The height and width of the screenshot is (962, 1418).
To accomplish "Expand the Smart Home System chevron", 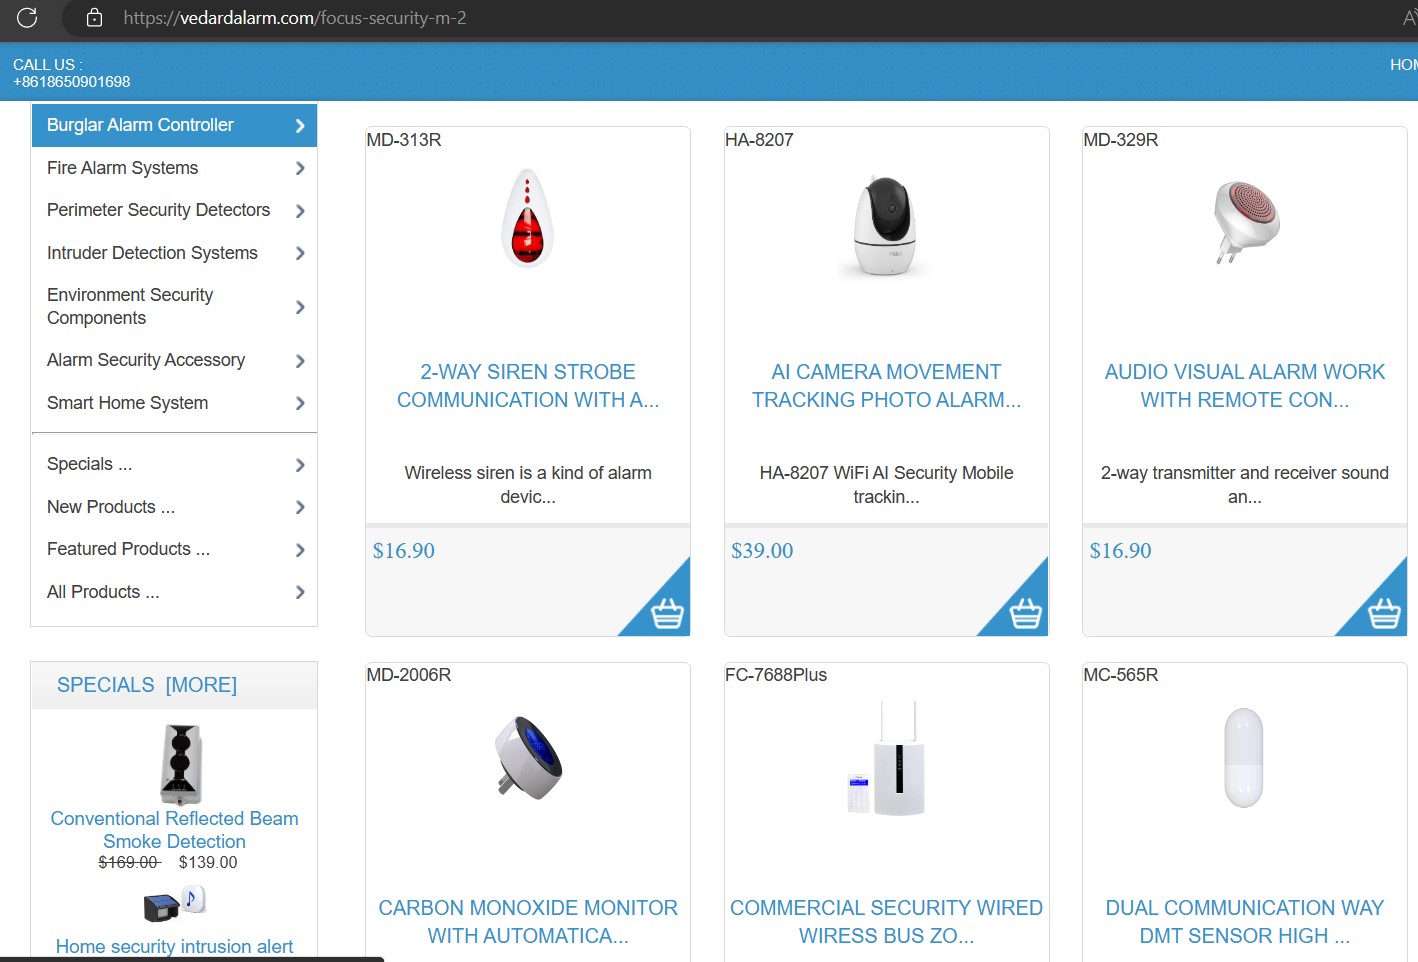I will (299, 403).
